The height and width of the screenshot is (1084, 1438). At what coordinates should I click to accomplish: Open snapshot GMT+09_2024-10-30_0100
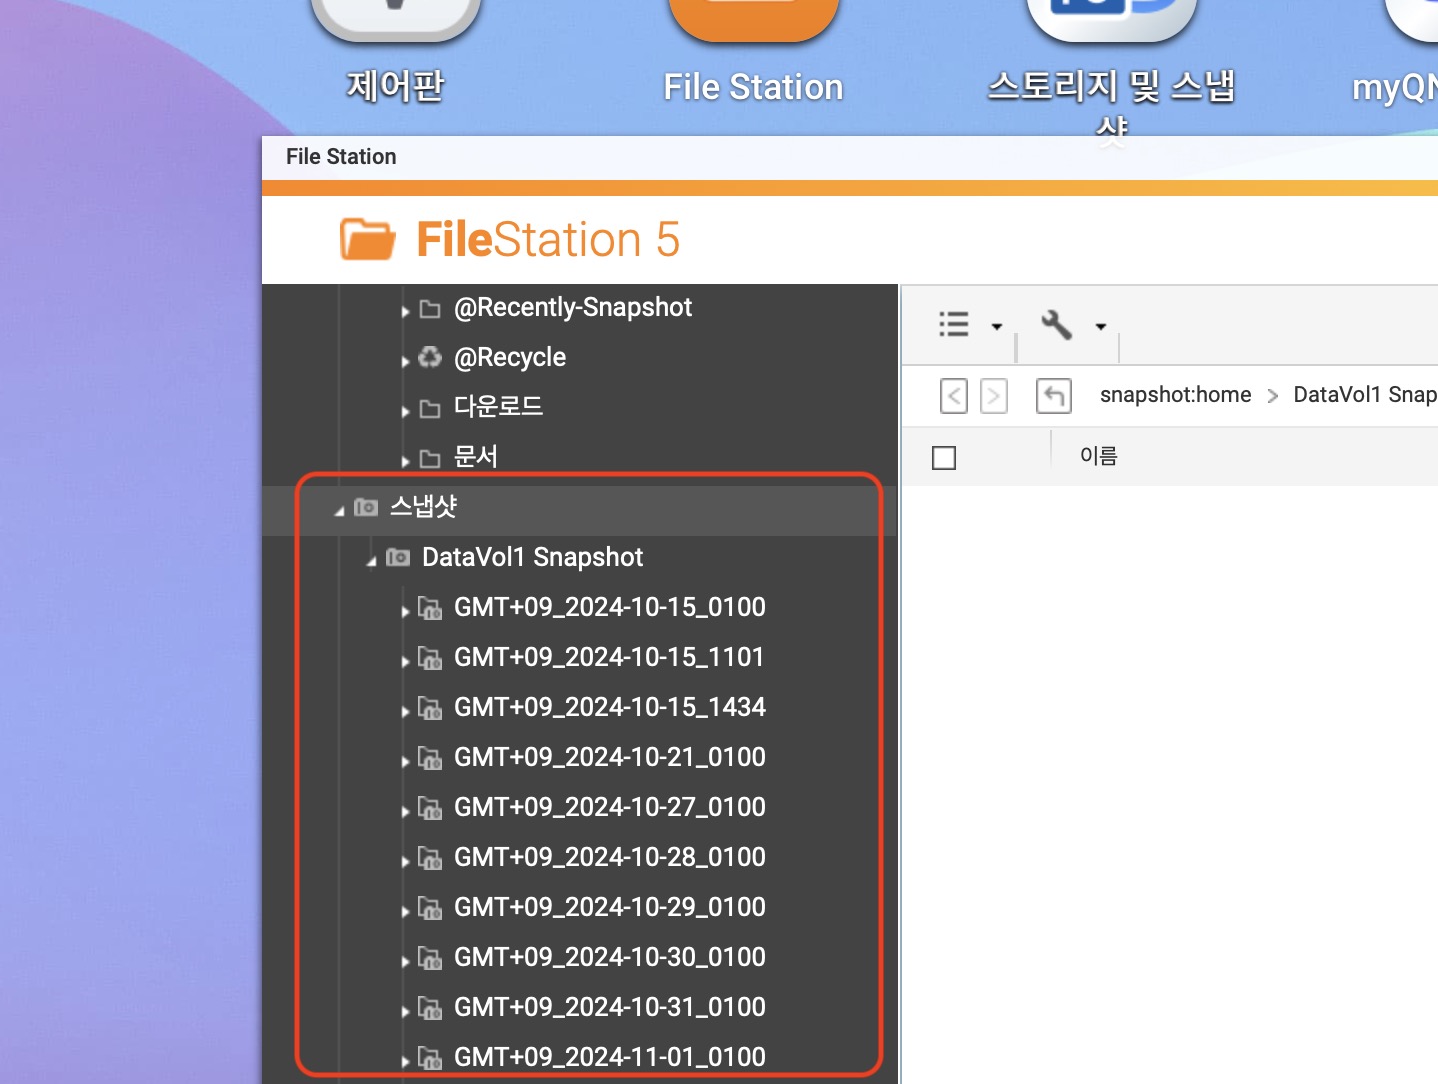coord(610,957)
